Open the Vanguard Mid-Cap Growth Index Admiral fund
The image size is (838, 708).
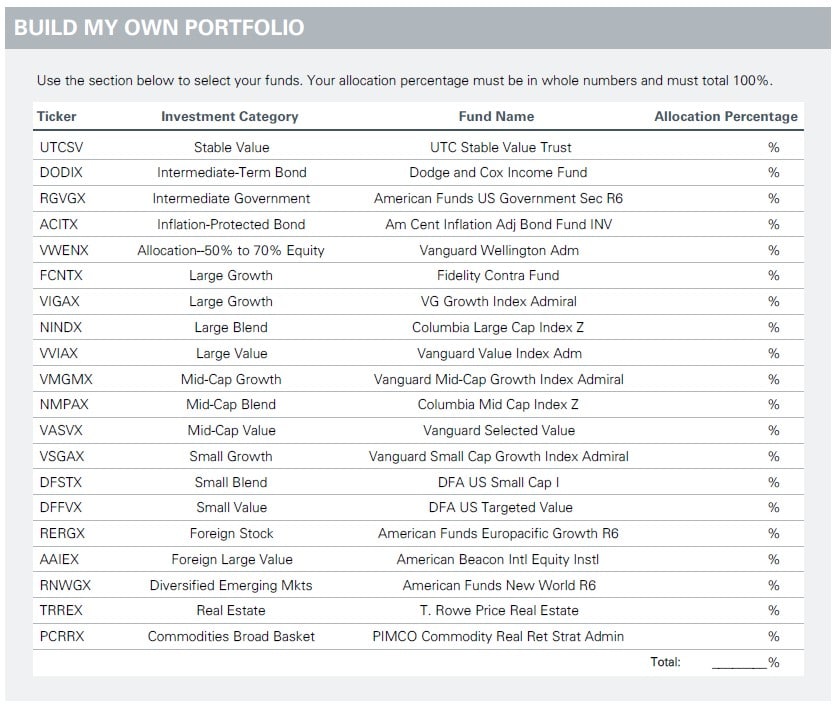[498, 379]
